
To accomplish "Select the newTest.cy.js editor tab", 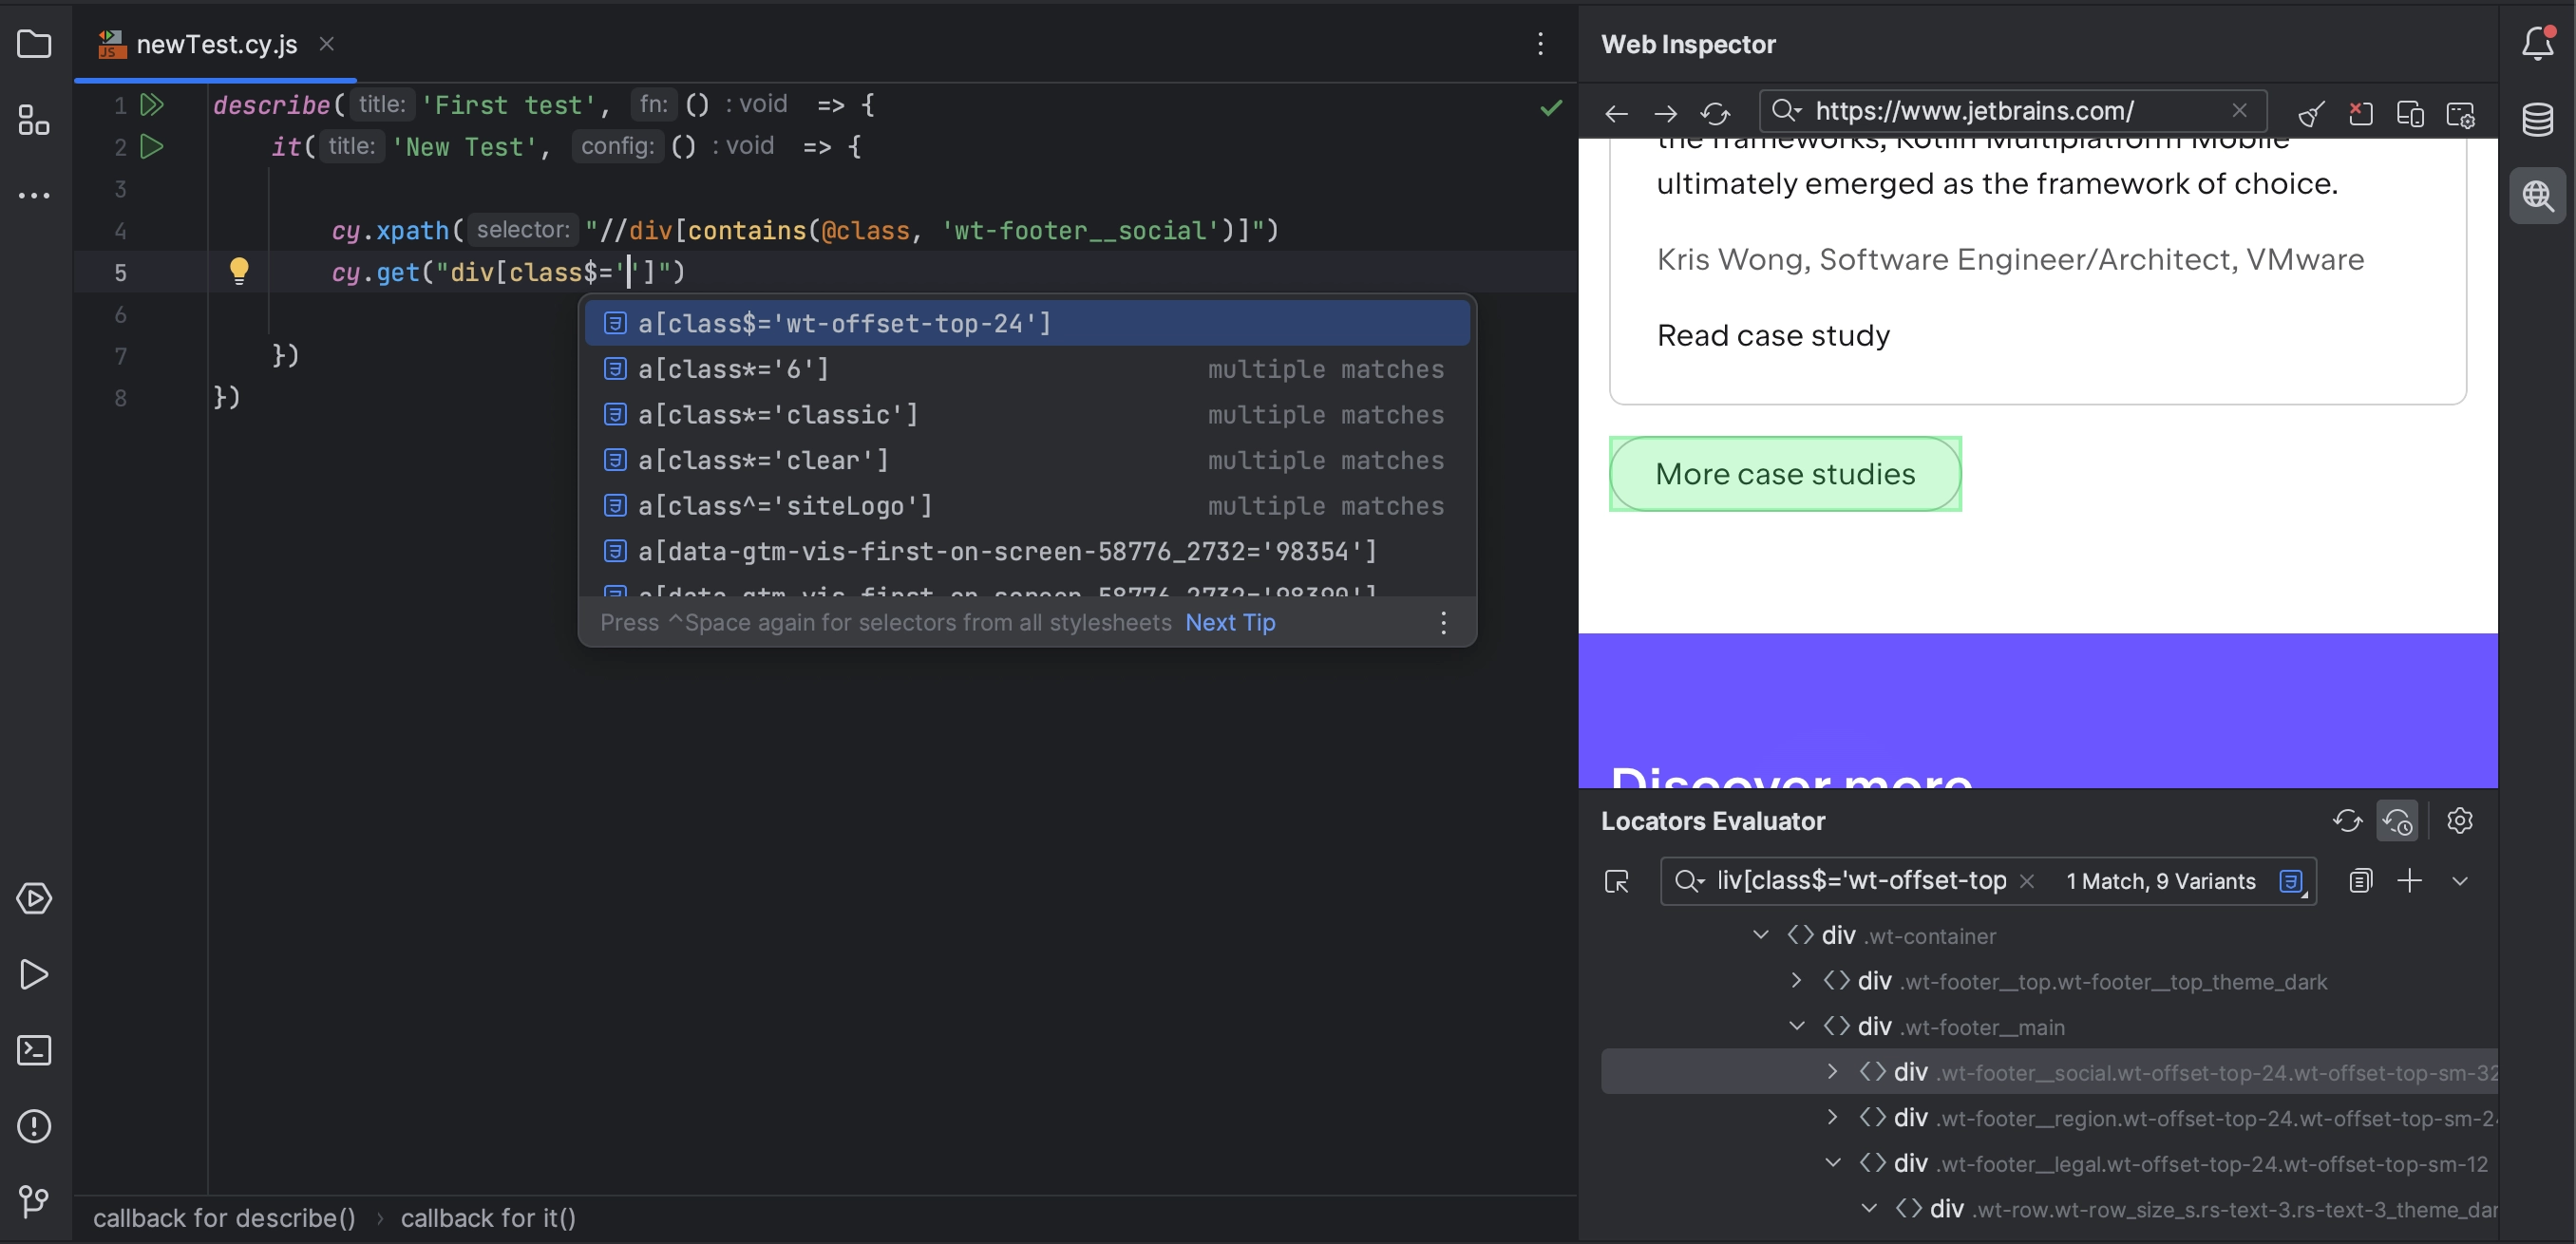I will pyautogui.click(x=215, y=44).
